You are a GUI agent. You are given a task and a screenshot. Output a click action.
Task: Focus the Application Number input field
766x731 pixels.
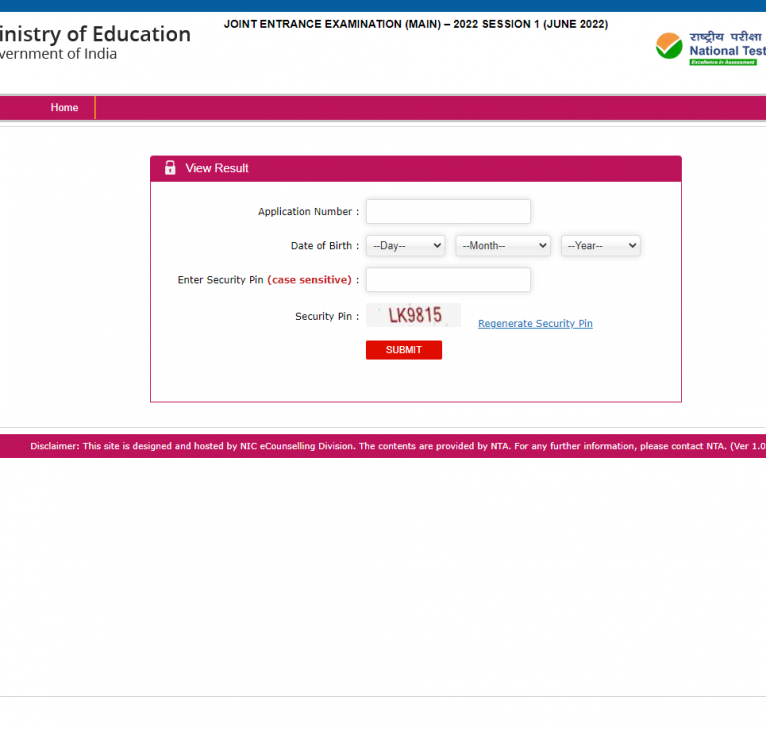click(x=448, y=212)
